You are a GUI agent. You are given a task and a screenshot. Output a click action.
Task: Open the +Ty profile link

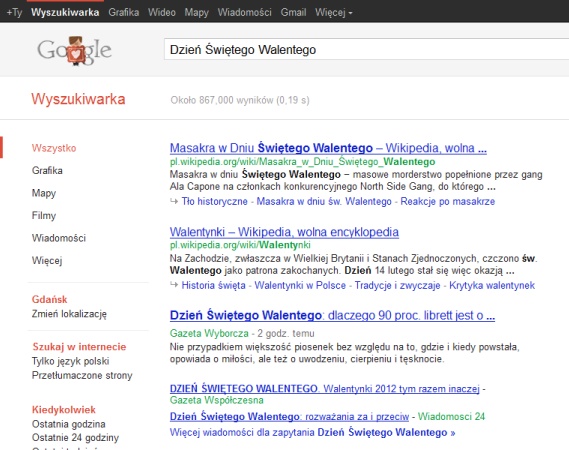click(x=15, y=12)
